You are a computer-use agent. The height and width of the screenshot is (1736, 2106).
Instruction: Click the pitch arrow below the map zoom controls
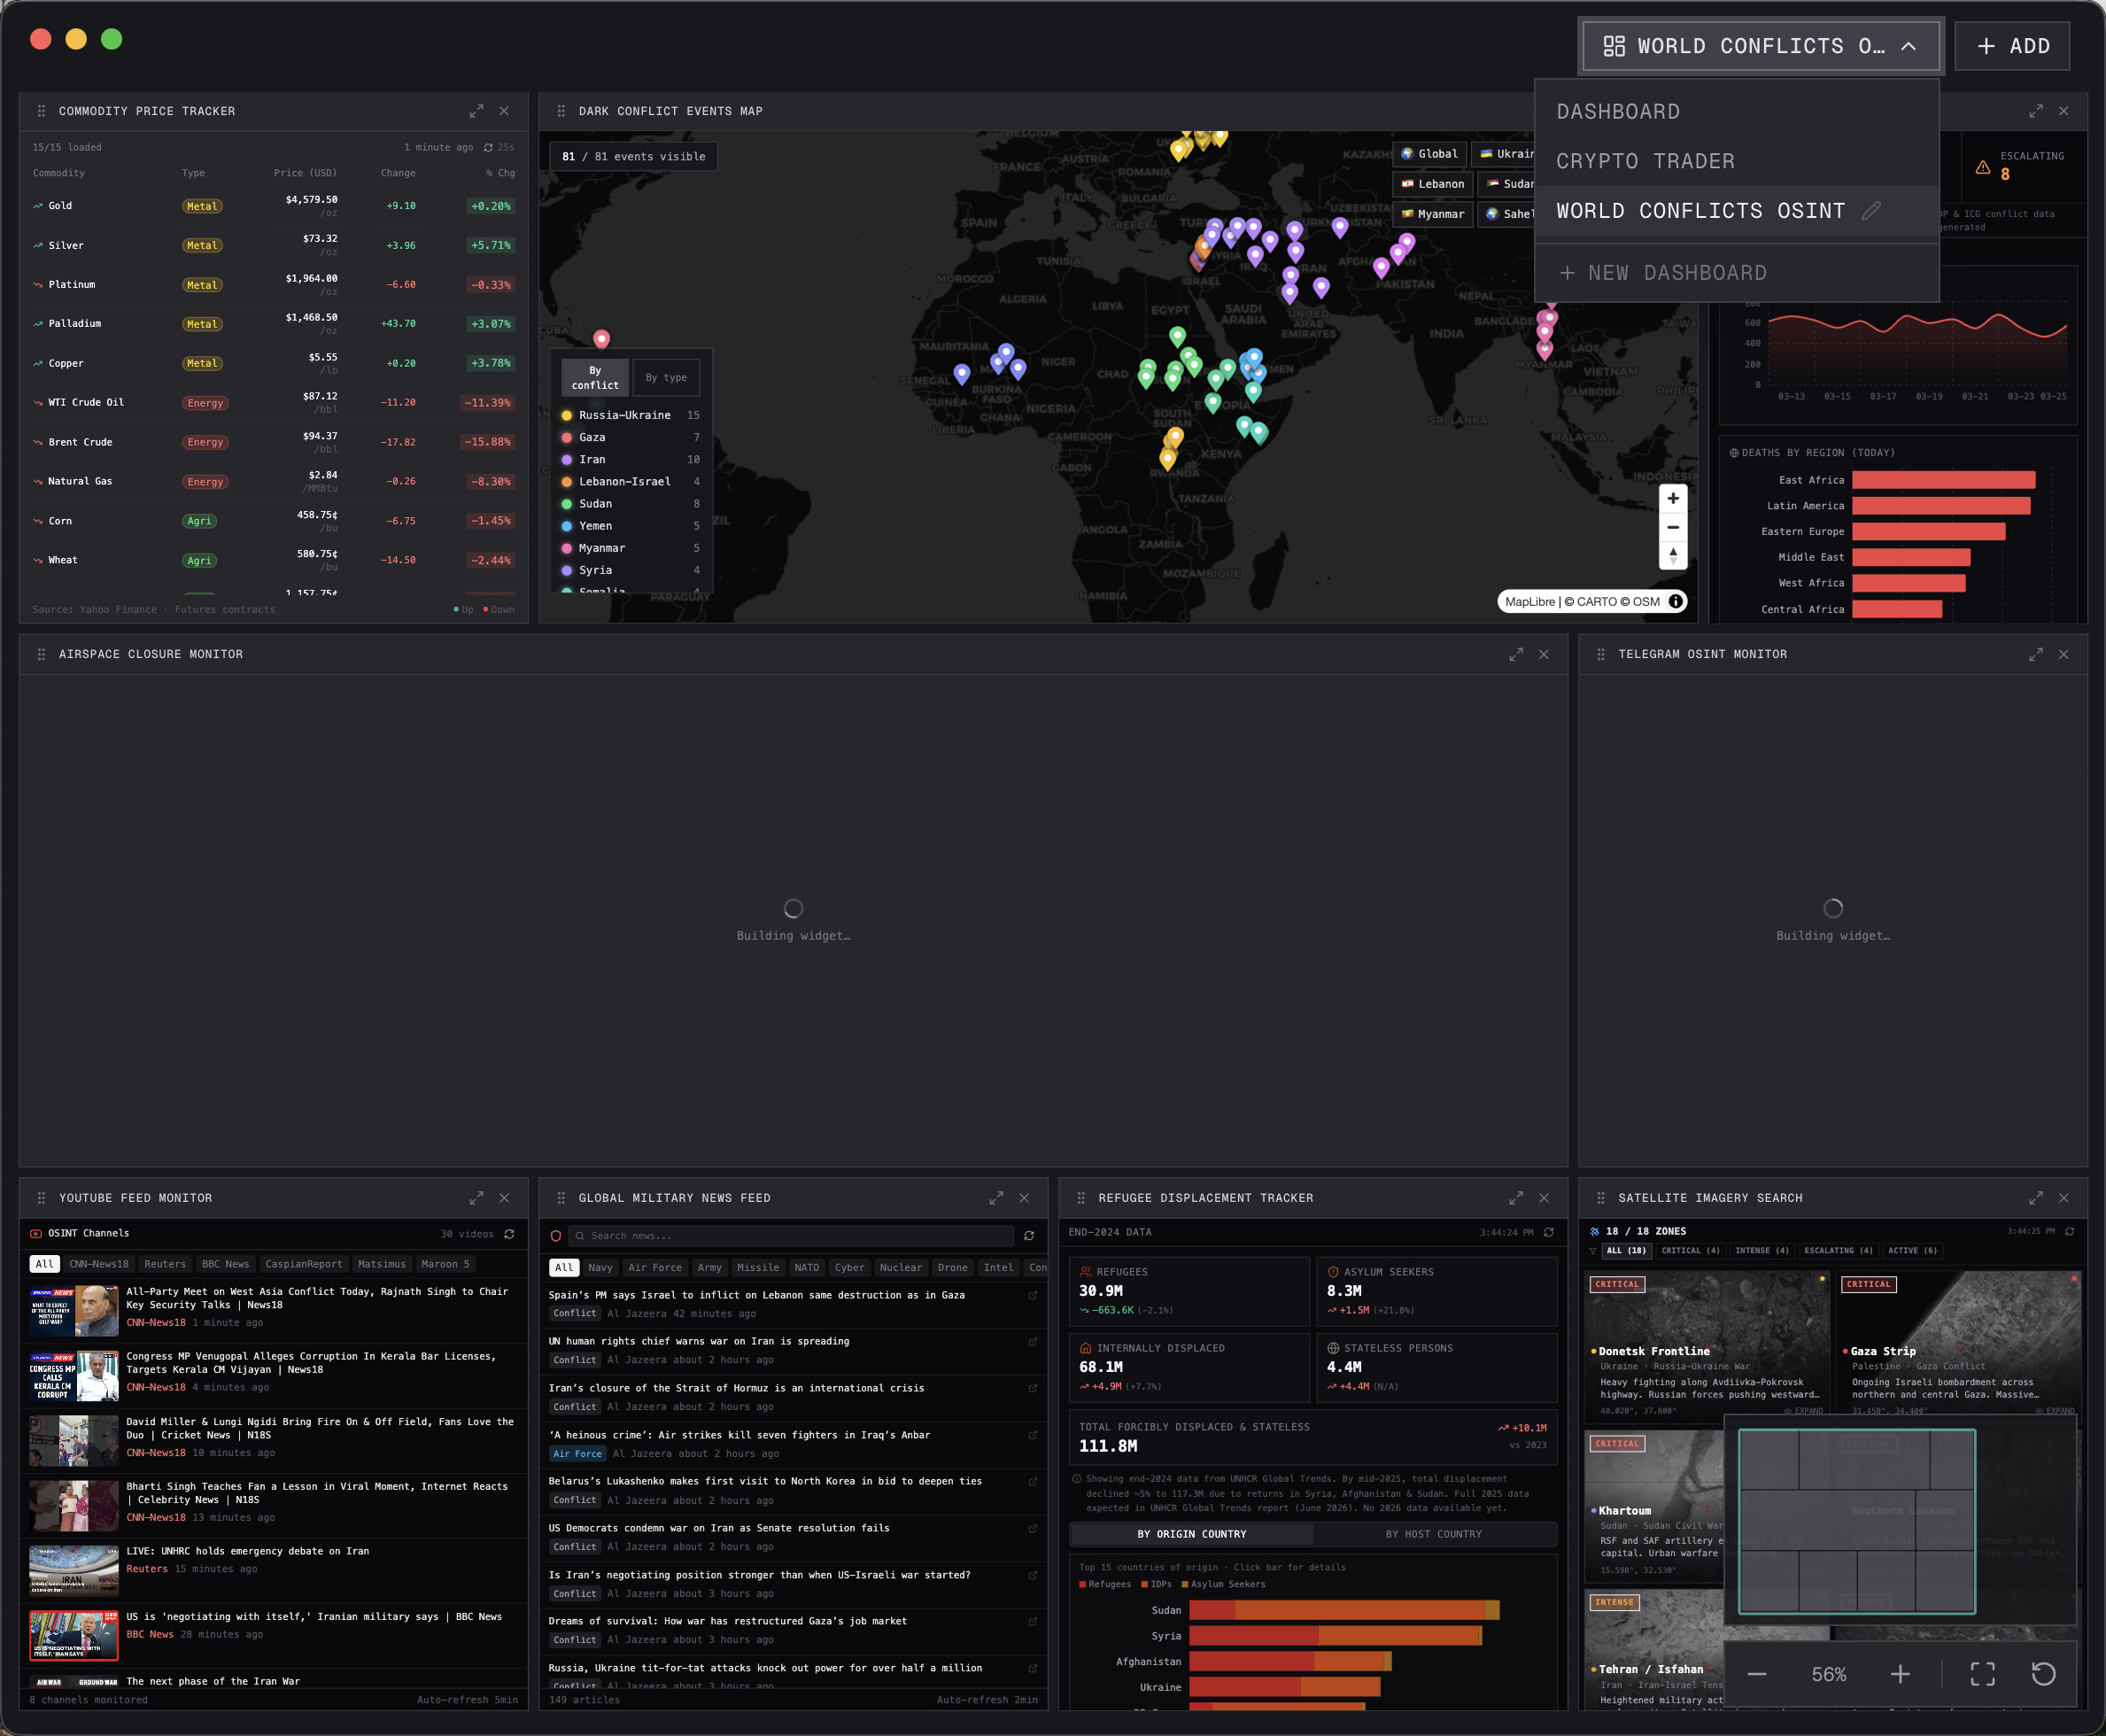[x=1673, y=557]
